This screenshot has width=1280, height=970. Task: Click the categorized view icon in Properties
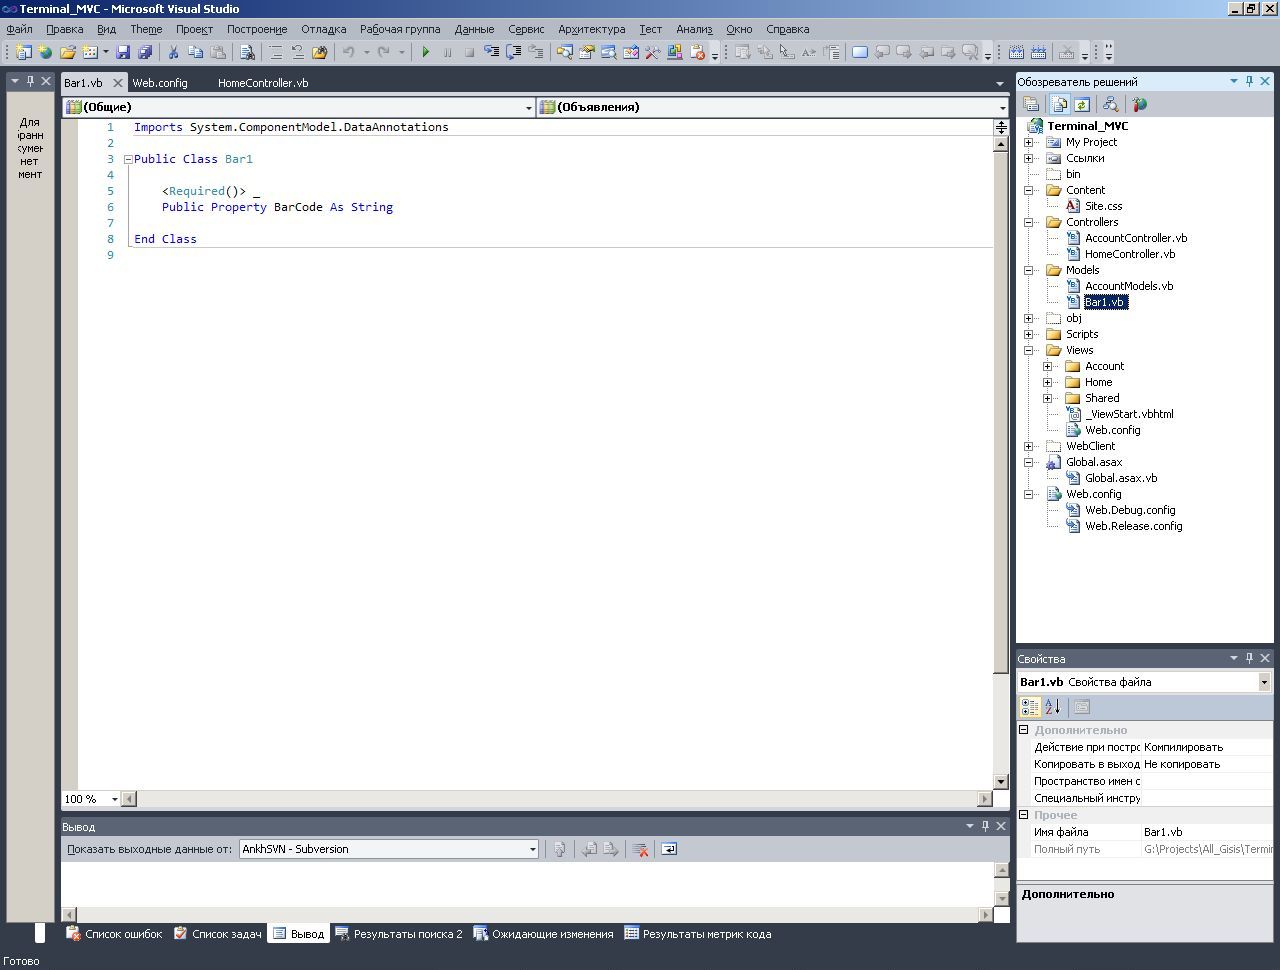(x=1030, y=707)
